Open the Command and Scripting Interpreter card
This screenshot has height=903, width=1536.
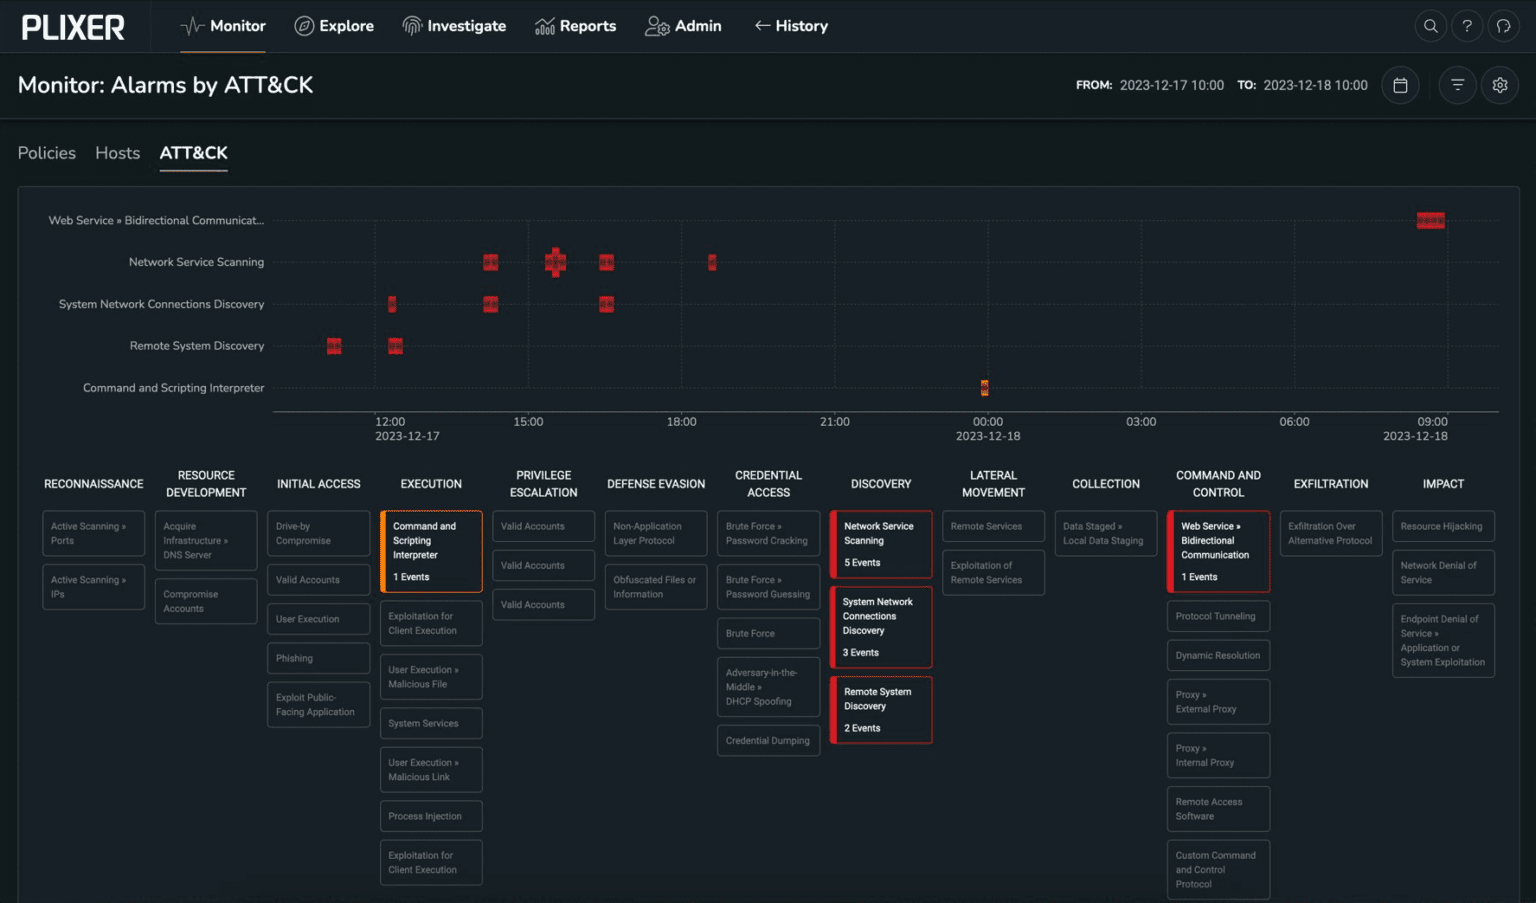(431, 551)
